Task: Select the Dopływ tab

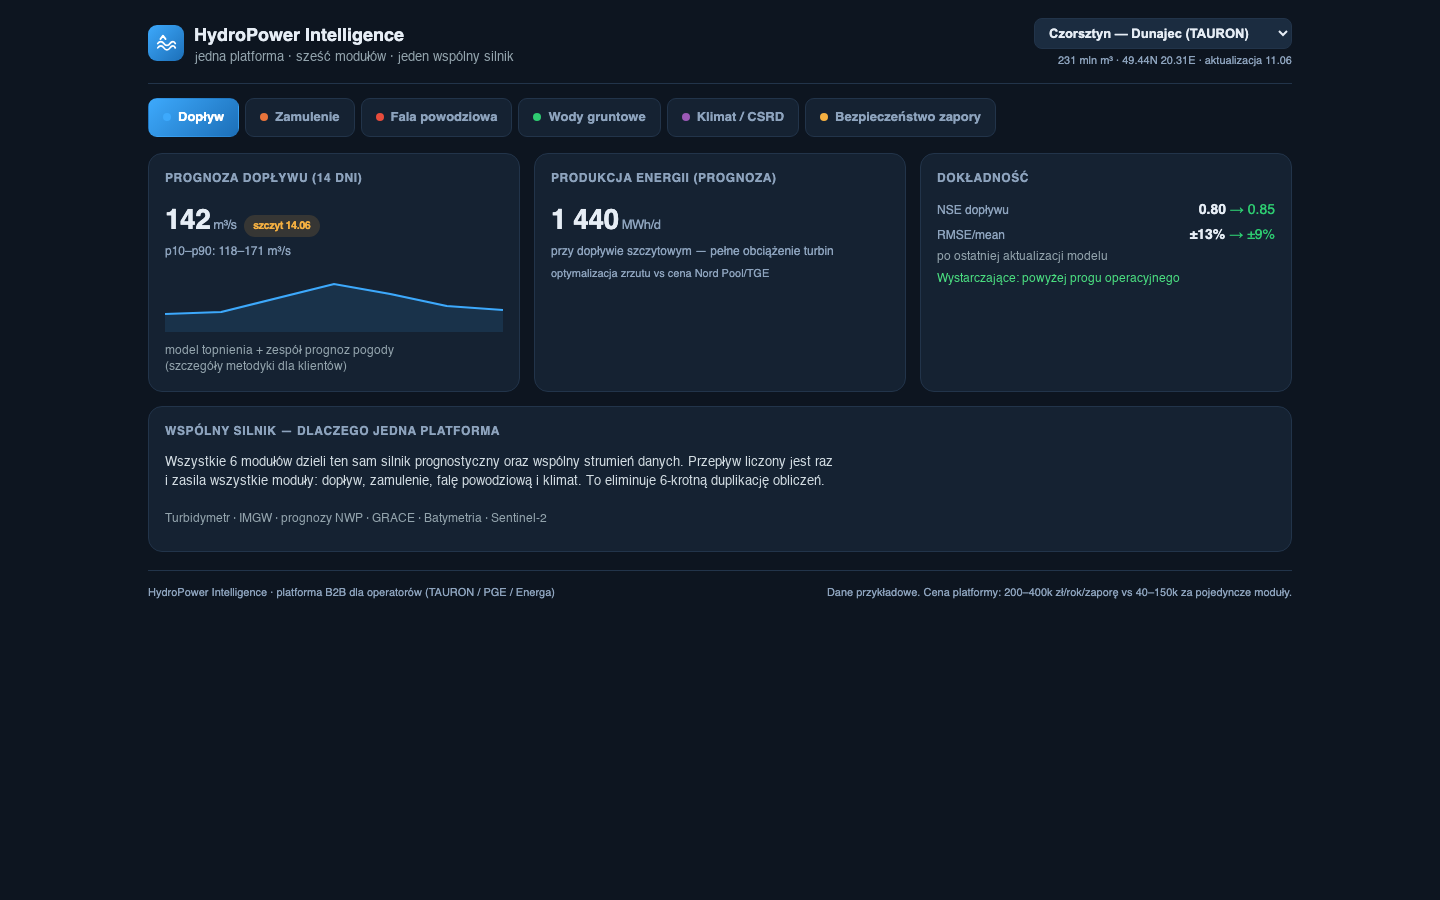Action: tap(193, 117)
